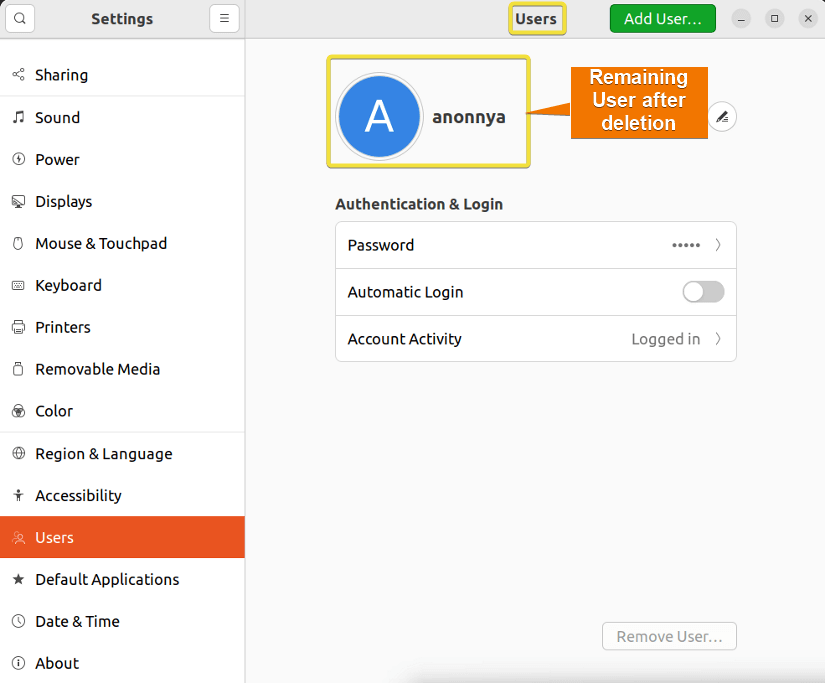Click the Users people icon

18,537
